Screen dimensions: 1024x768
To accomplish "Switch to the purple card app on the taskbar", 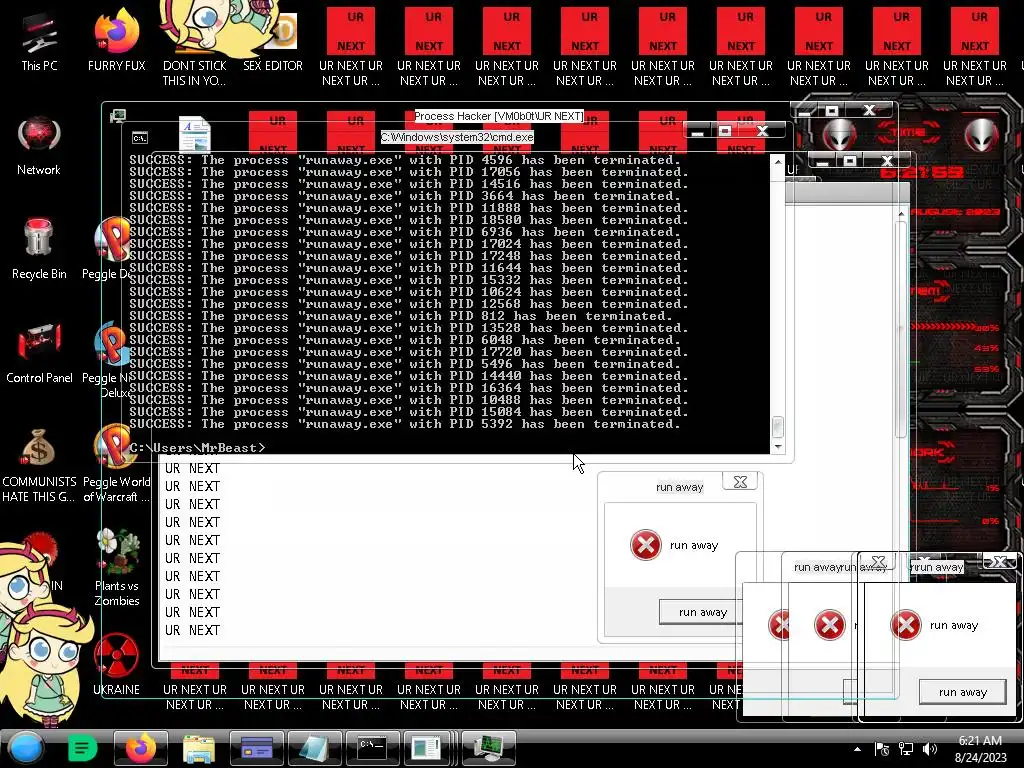I will click(257, 748).
